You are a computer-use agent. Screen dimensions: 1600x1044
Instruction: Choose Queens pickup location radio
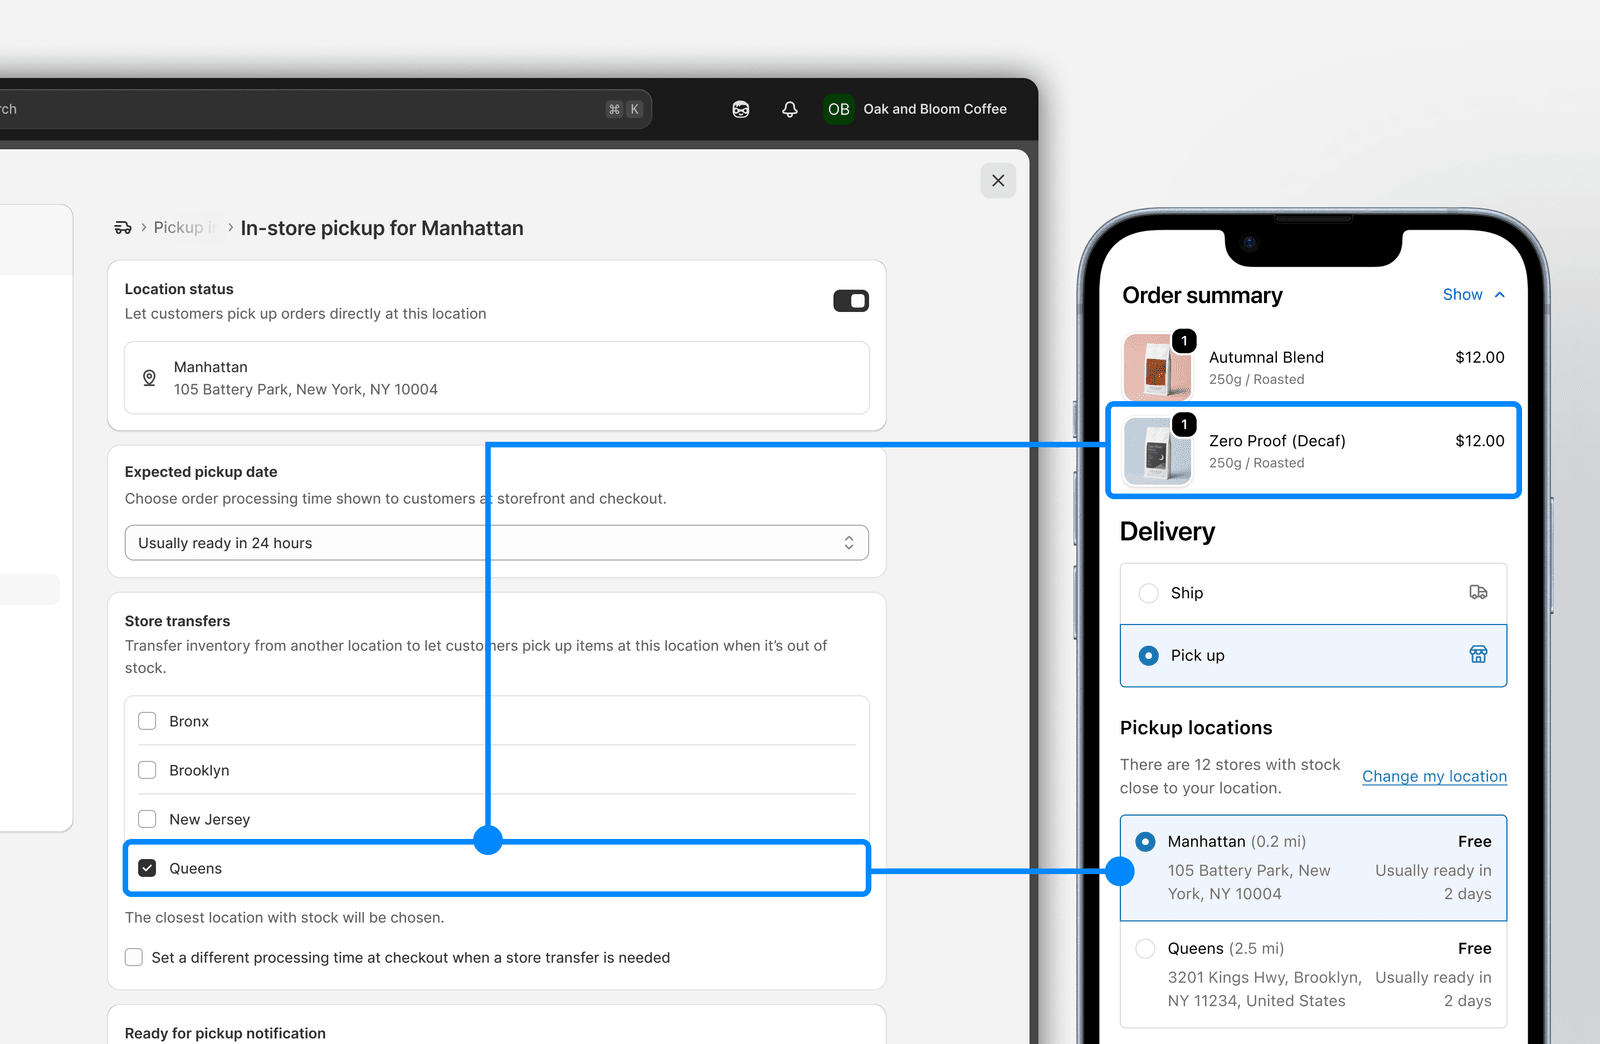[1146, 949]
